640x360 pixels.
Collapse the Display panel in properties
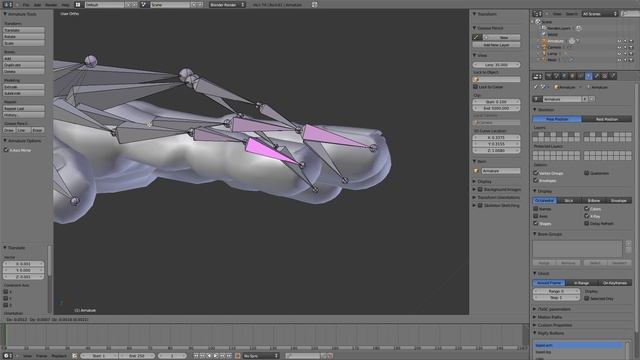pyautogui.click(x=535, y=191)
